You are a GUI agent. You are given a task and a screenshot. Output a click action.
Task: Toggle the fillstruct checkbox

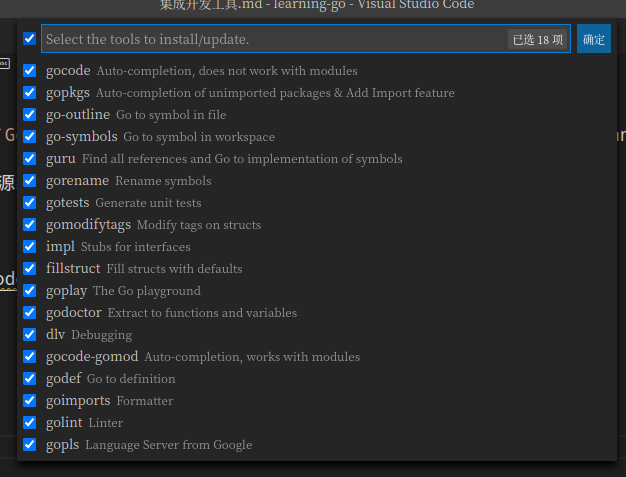click(29, 269)
